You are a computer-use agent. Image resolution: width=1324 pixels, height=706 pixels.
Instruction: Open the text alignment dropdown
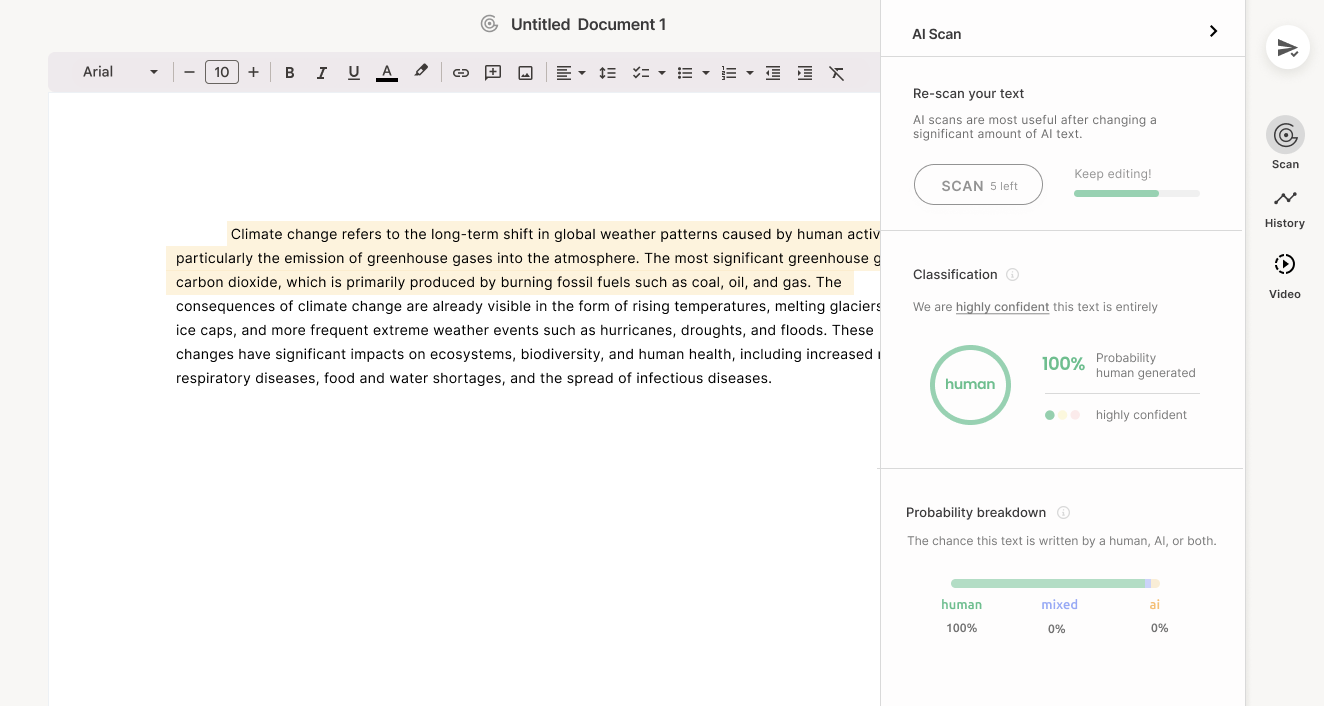pos(571,72)
